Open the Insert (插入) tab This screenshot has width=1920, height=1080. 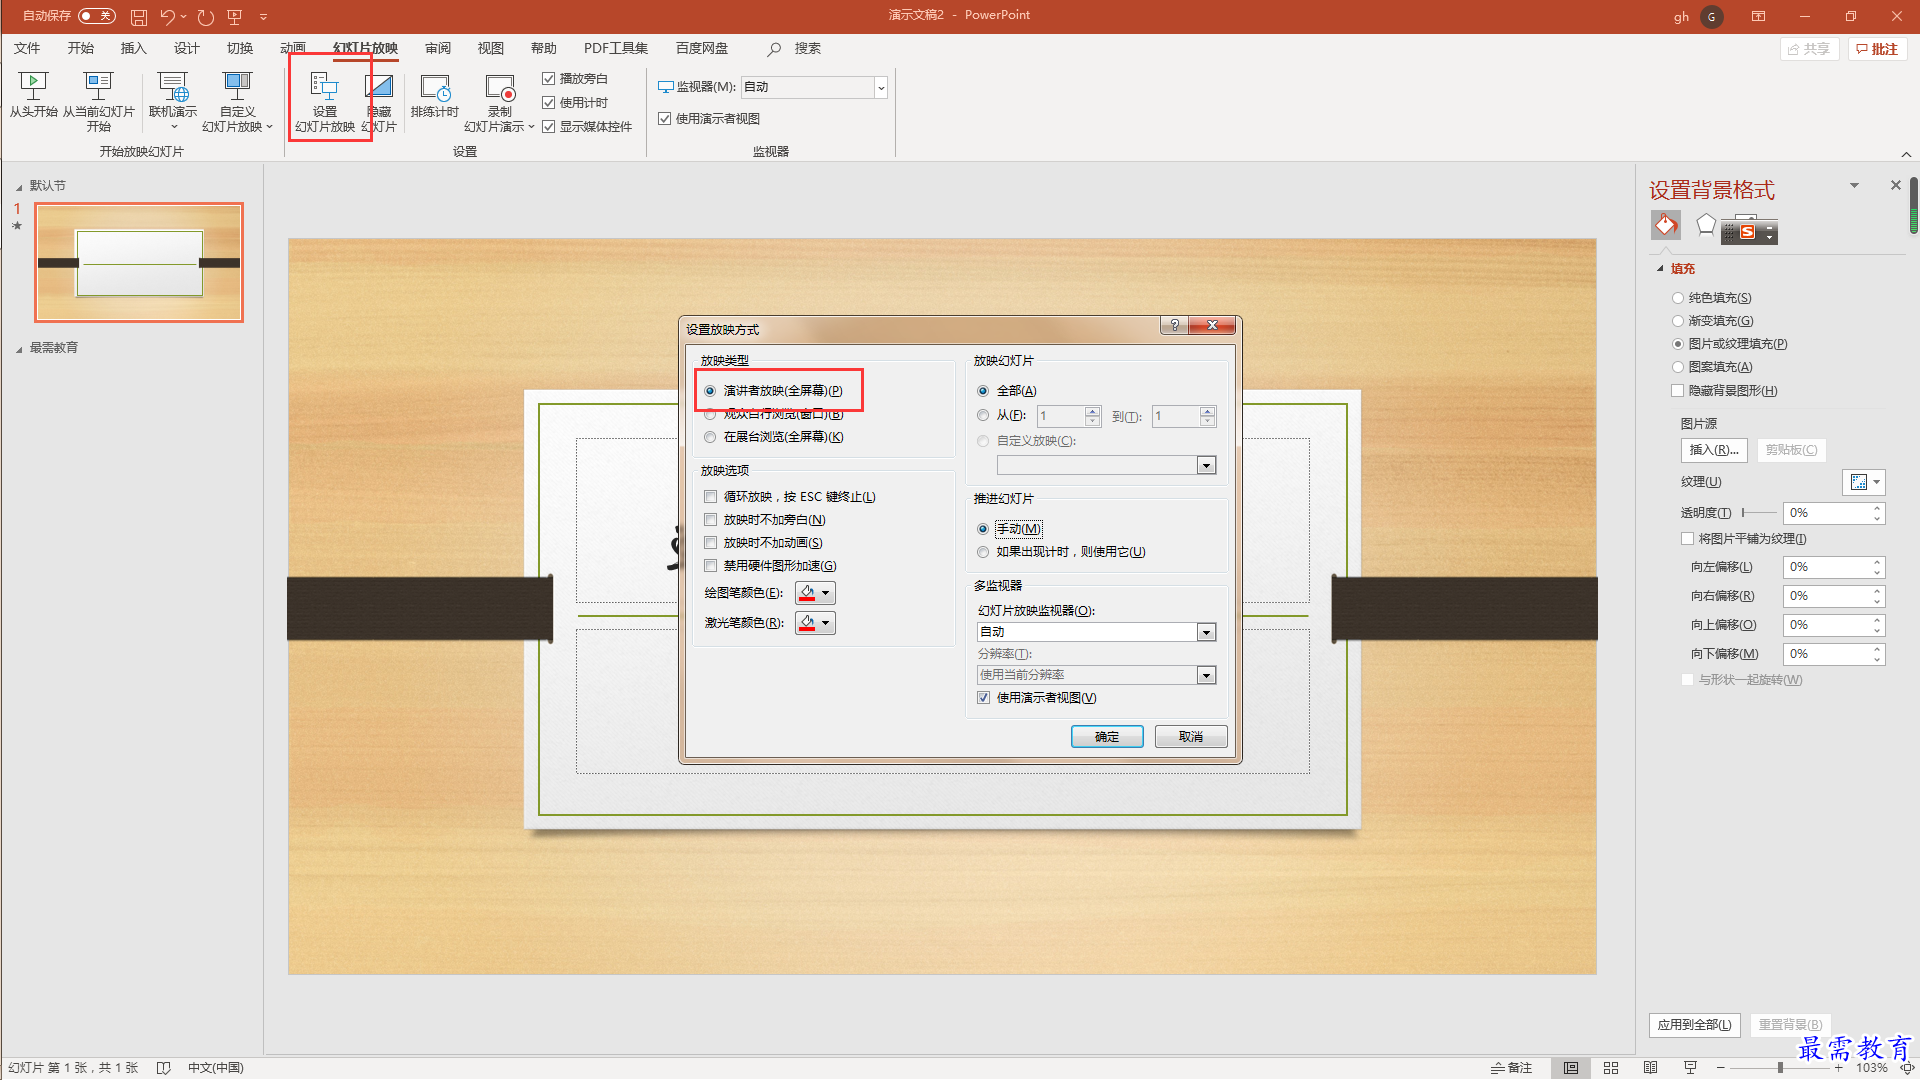click(133, 48)
